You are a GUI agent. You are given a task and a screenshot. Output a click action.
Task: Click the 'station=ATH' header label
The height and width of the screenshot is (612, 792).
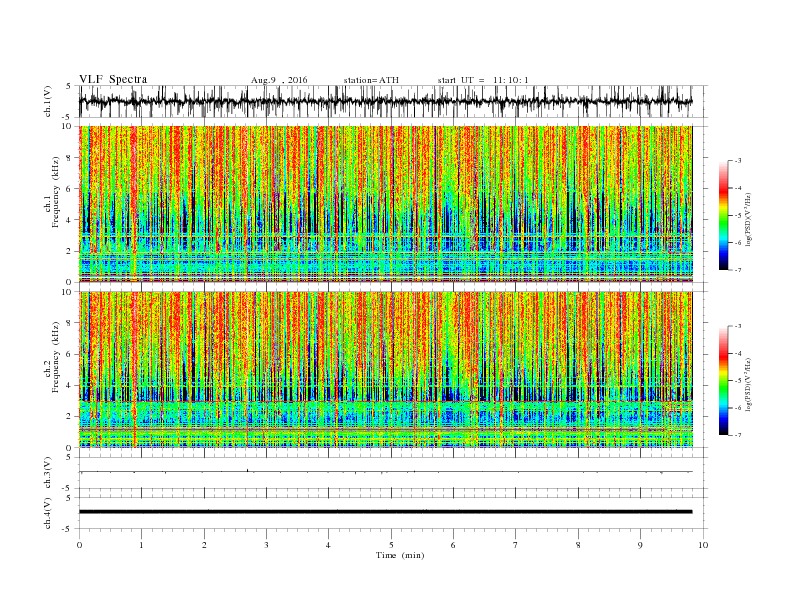tap(371, 80)
